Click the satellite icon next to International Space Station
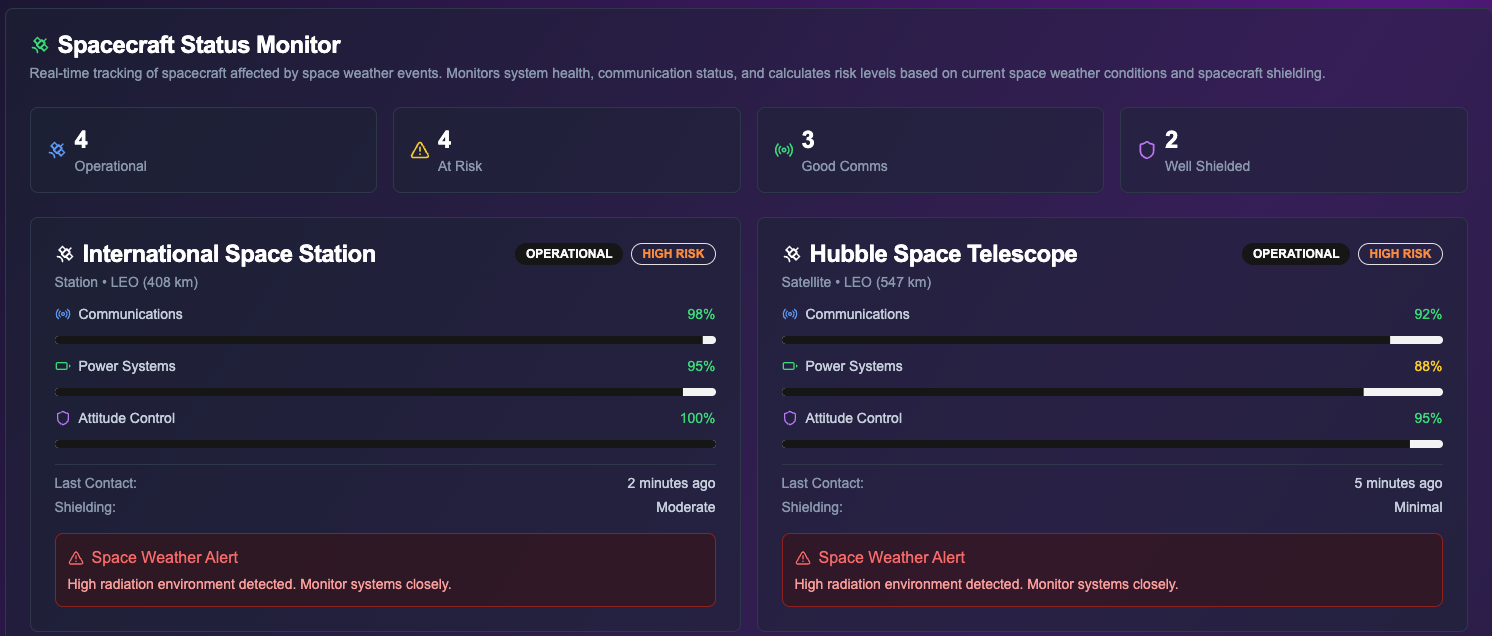The image size is (1492, 636). pos(65,254)
